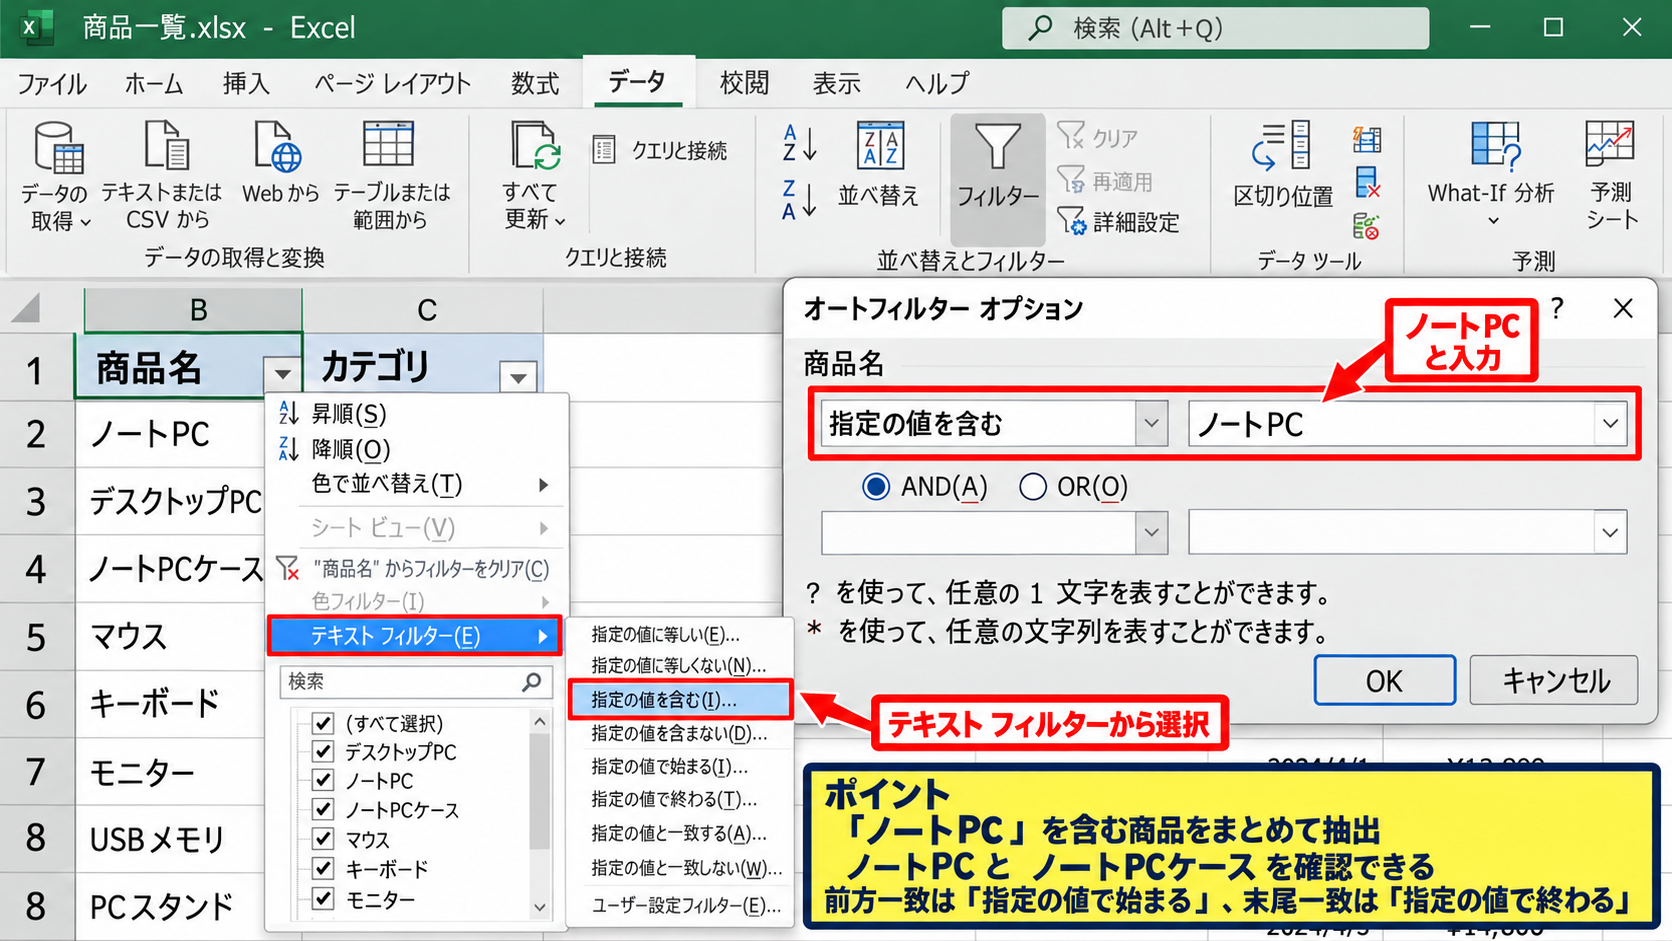Screen dimensions: 1672x941
Task: Uncheck the デスクトップPC checkbox
Action: tap(322, 751)
